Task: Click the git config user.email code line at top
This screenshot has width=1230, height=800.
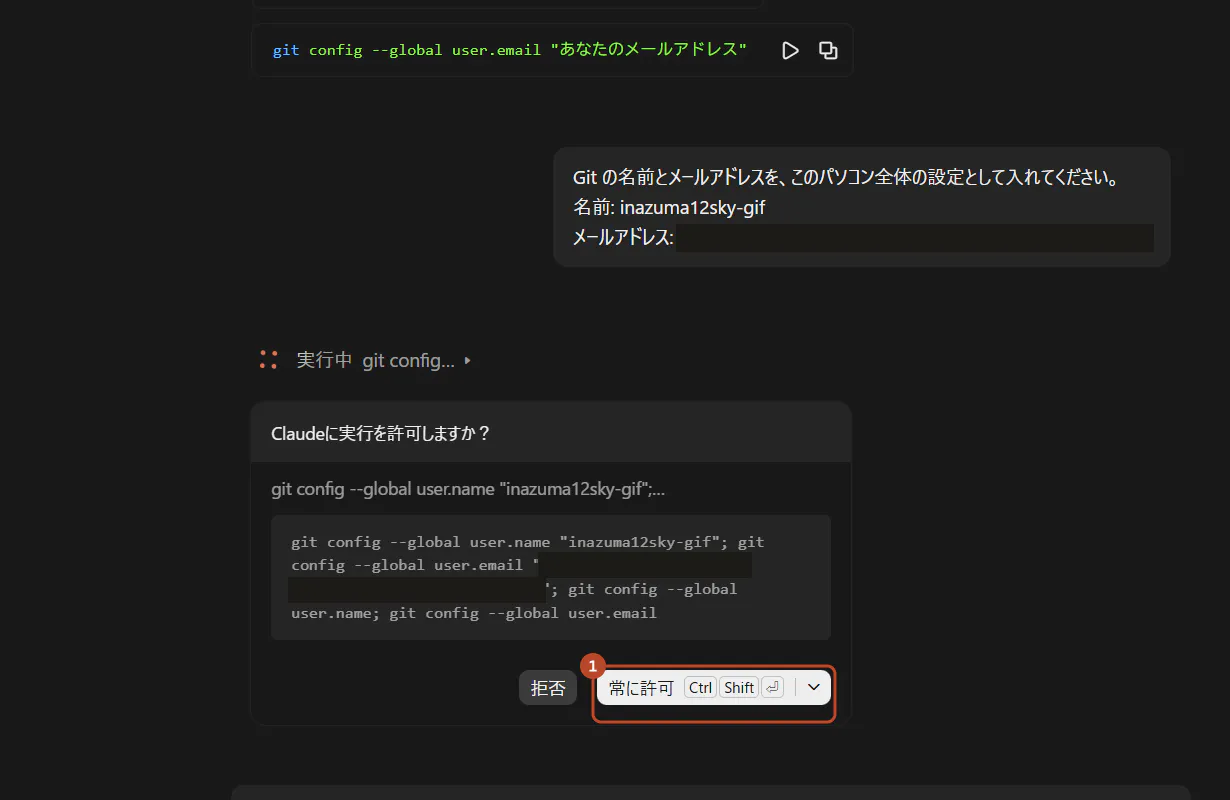Action: (x=510, y=50)
